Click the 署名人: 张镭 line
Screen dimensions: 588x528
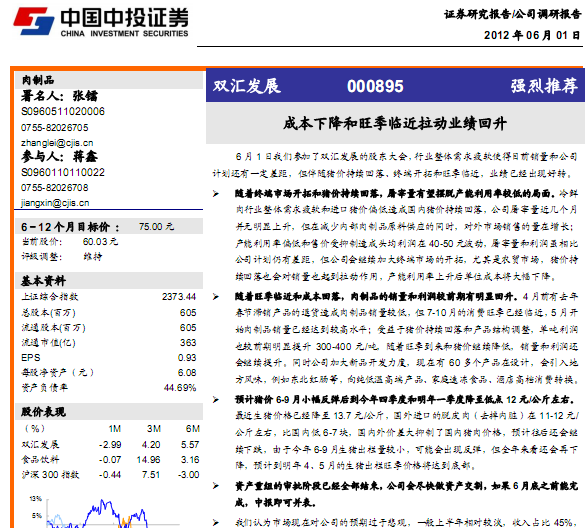[59, 96]
